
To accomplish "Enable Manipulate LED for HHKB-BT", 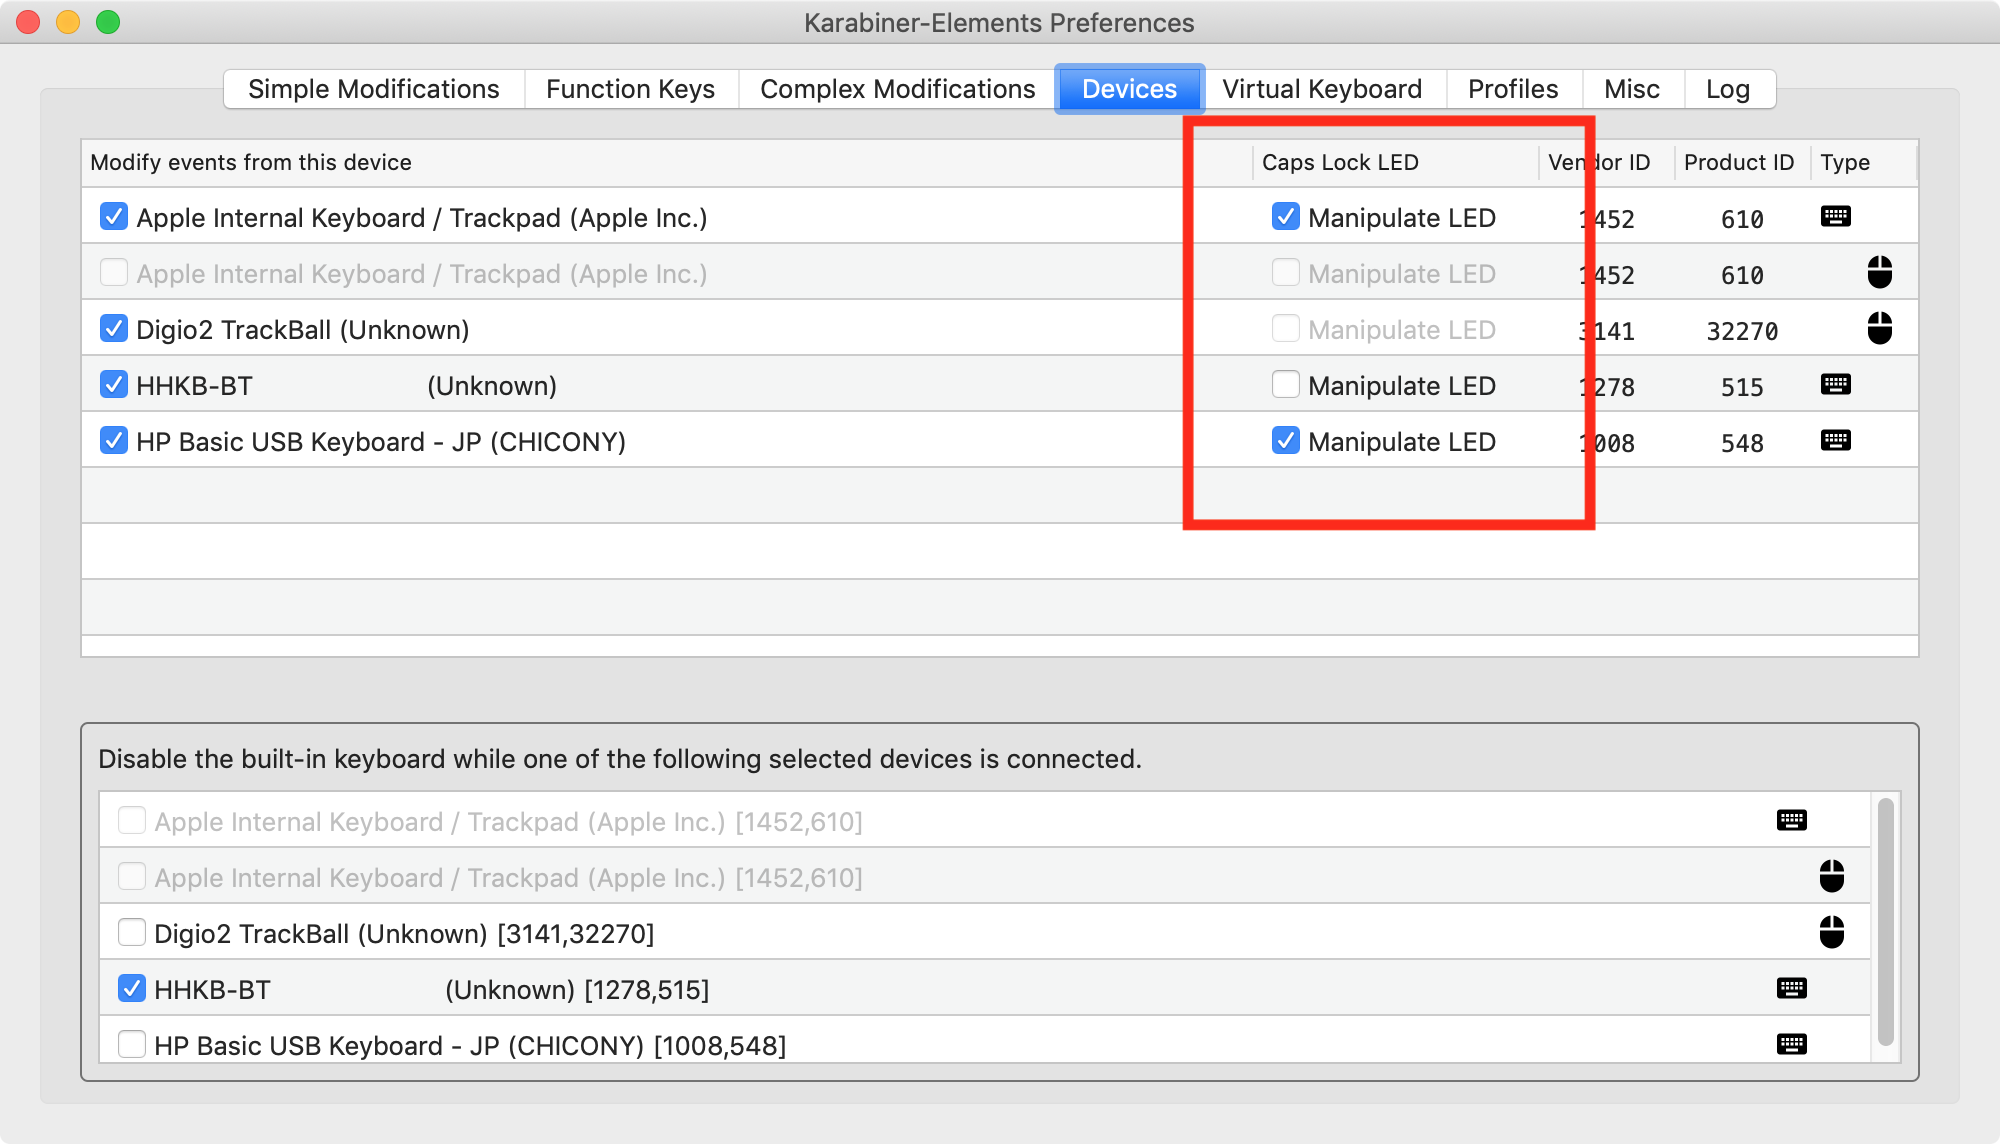I will tap(1285, 385).
